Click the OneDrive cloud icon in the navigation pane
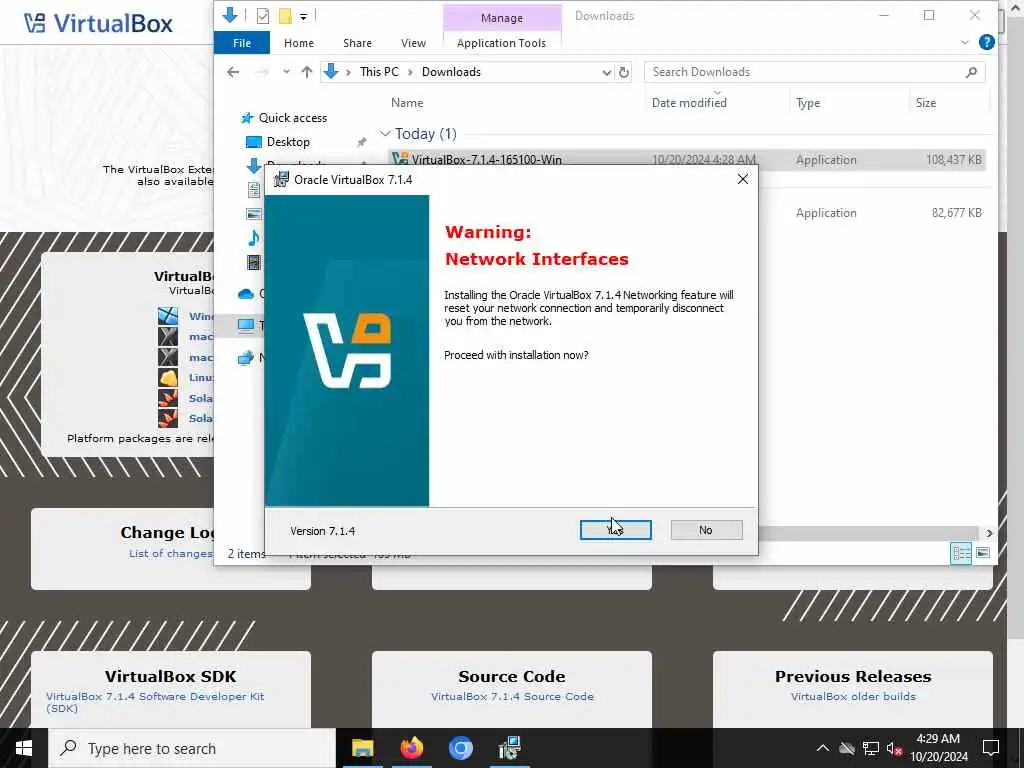Screen dimensions: 1024x768 [246, 294]
